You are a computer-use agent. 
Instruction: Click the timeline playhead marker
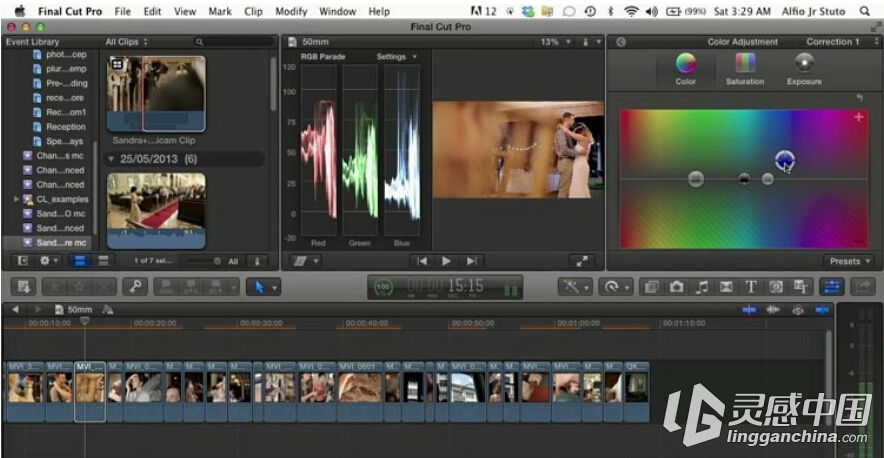(85, 320)
